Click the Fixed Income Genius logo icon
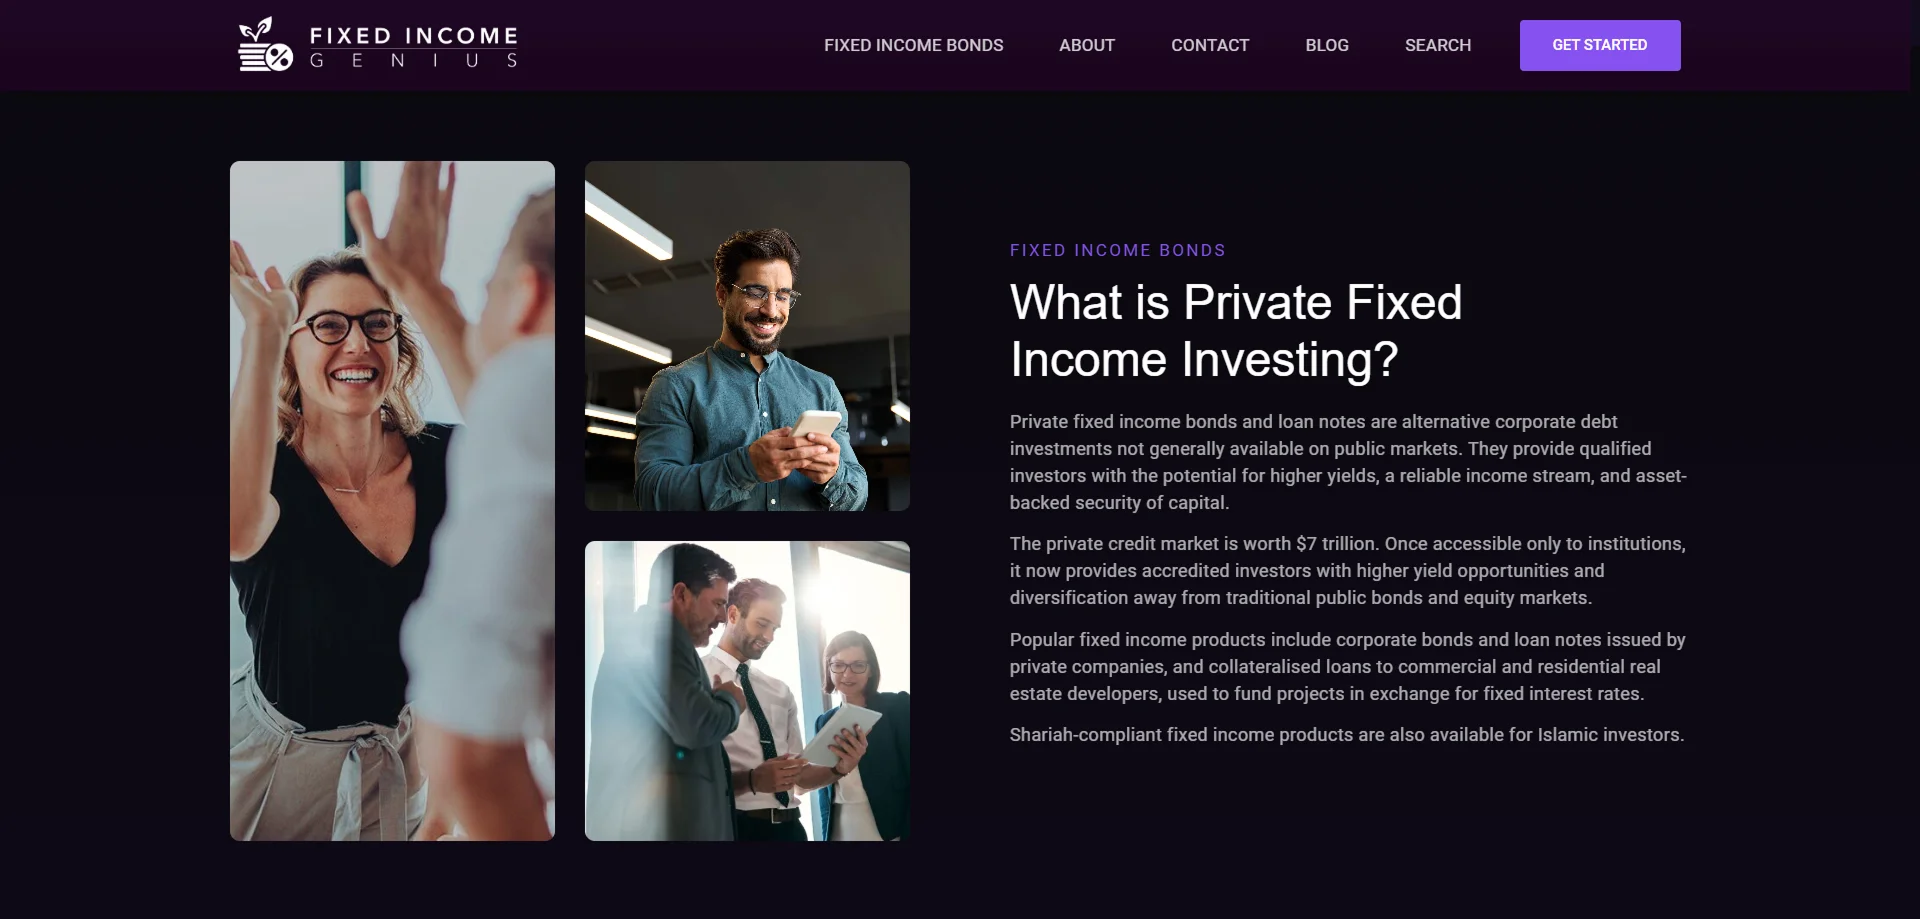The image size is (1920, 919). (x=265, y=45)
